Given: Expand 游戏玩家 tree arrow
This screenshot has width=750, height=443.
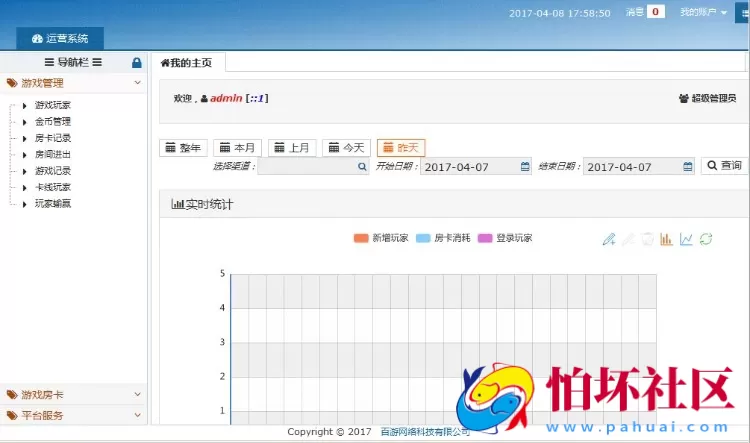Looking at the screenshot, I should tap(24, 106).
